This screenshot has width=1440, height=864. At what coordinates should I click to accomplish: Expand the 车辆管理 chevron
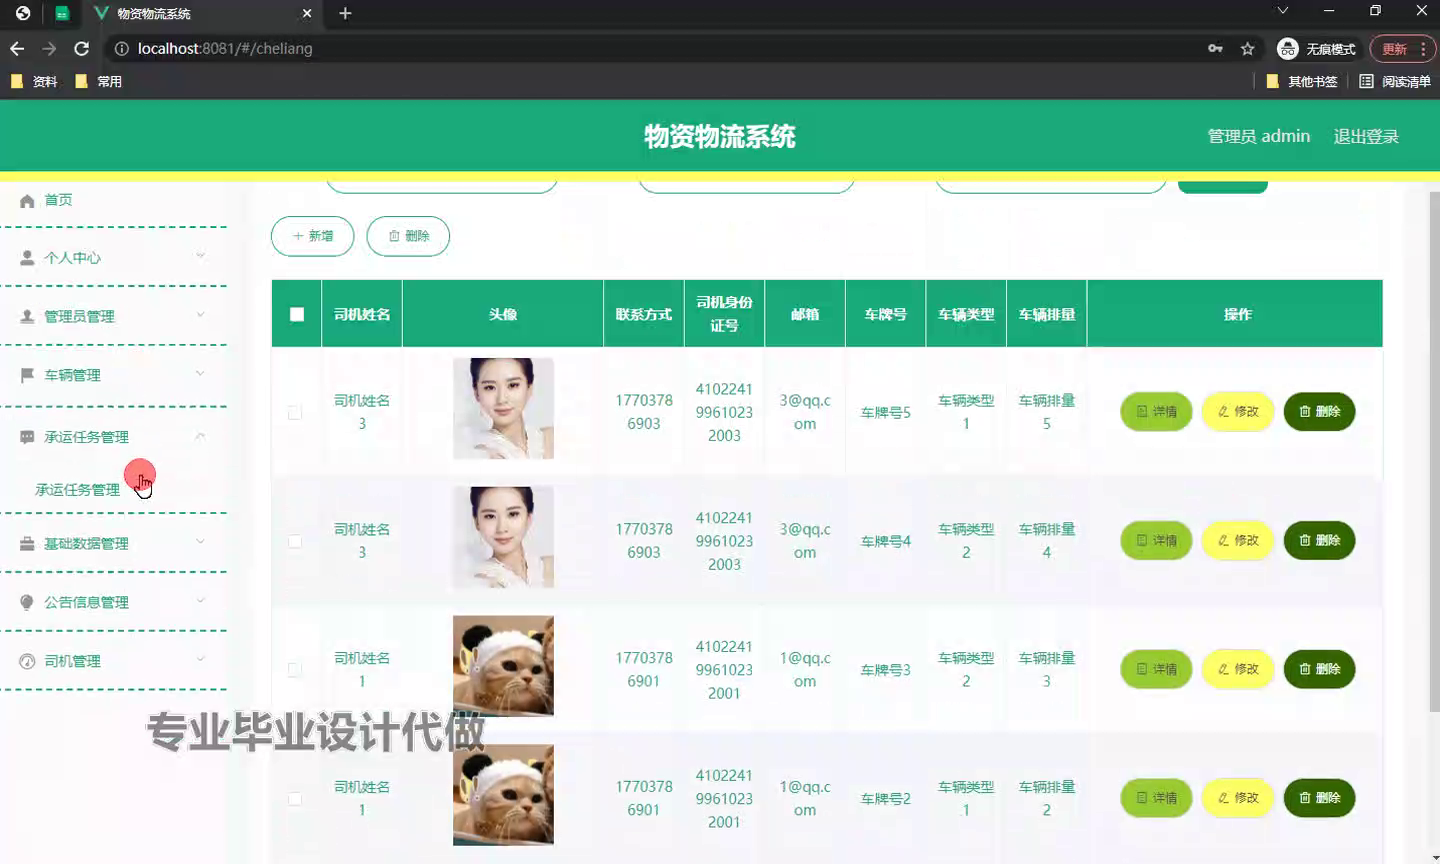[x=200, y=373]
